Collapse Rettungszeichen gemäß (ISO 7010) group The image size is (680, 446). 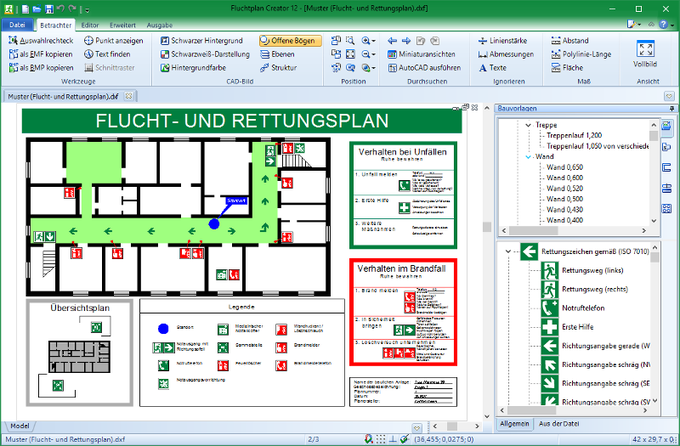pyautogui.click(x=508, y=251)
